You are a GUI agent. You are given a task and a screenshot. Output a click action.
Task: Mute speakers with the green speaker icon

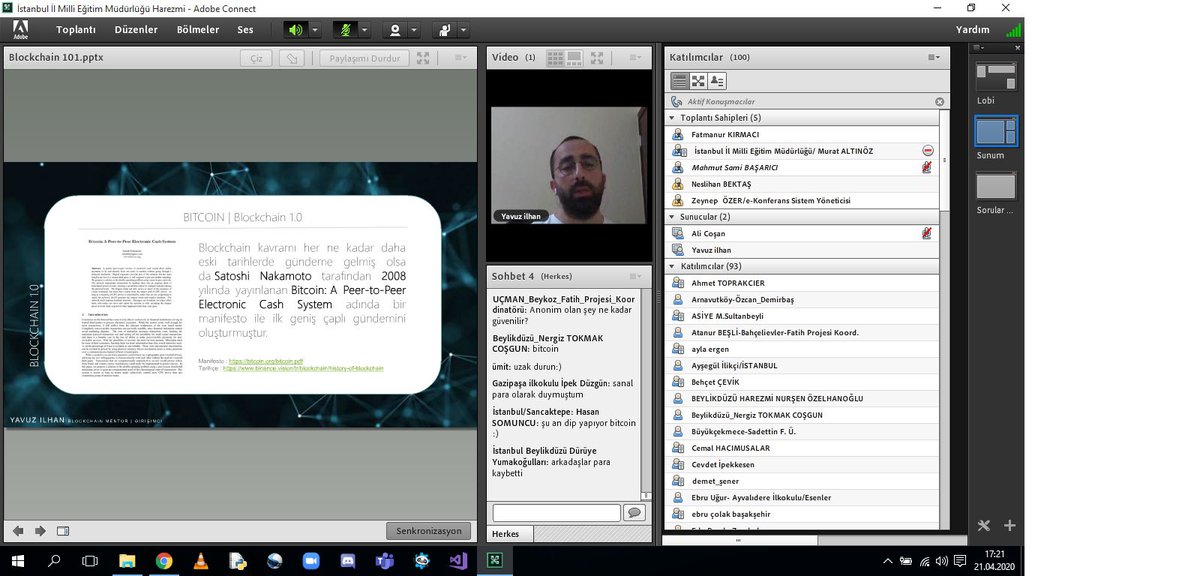tap(295, 30)
